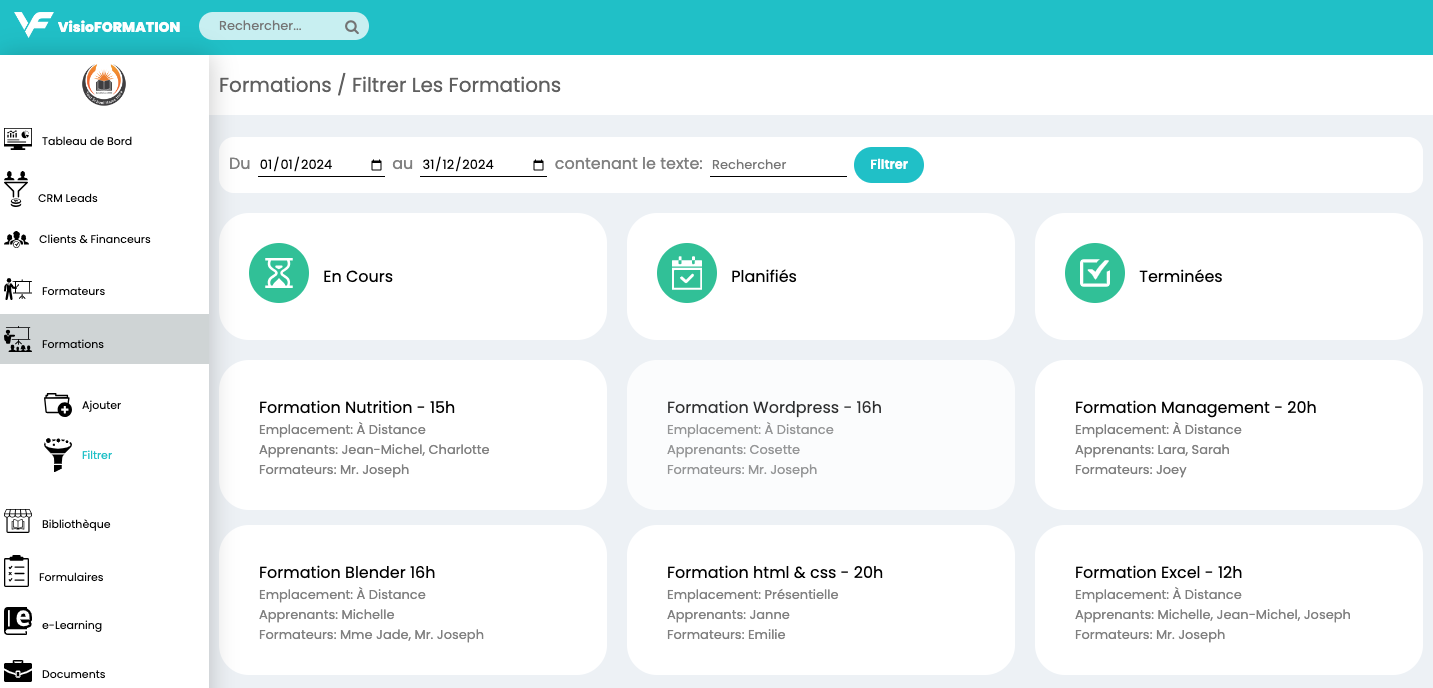Screen dimensions: 1433x688
Task: Click 'Formateurs: Joey' text
Action: [x=1131, y=470]
